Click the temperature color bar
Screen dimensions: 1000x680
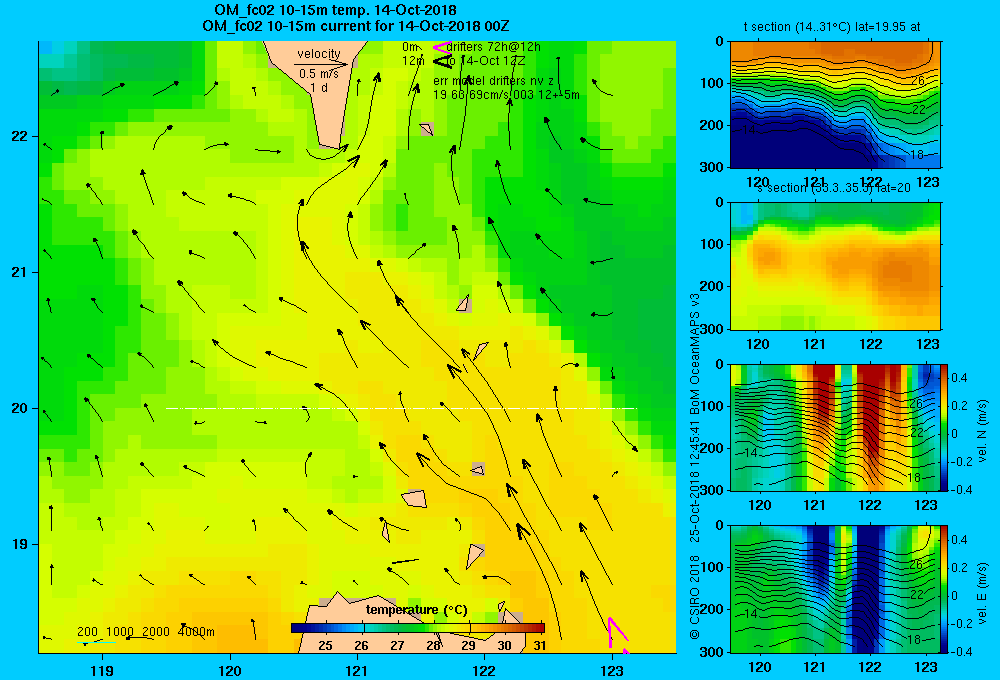coord(418,628)
